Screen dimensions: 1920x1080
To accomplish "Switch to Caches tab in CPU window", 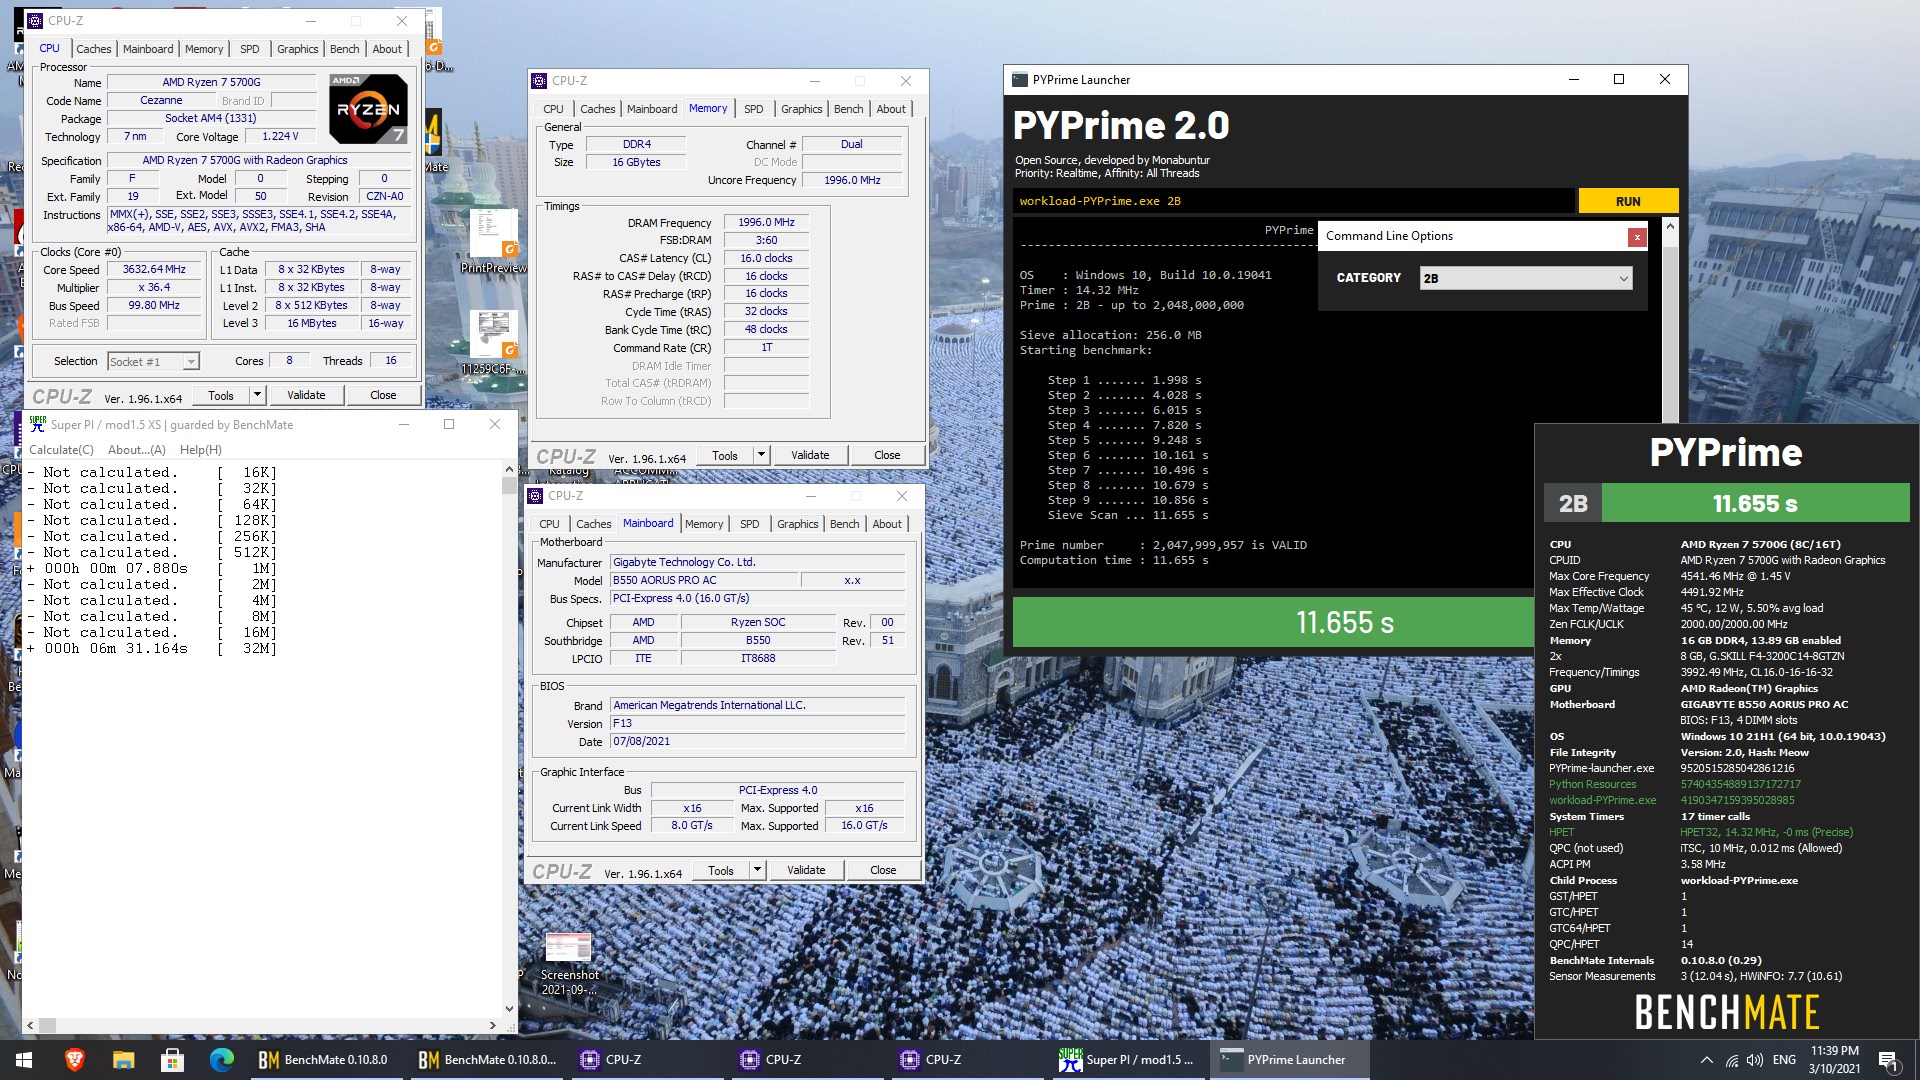I will pos(94,49).
